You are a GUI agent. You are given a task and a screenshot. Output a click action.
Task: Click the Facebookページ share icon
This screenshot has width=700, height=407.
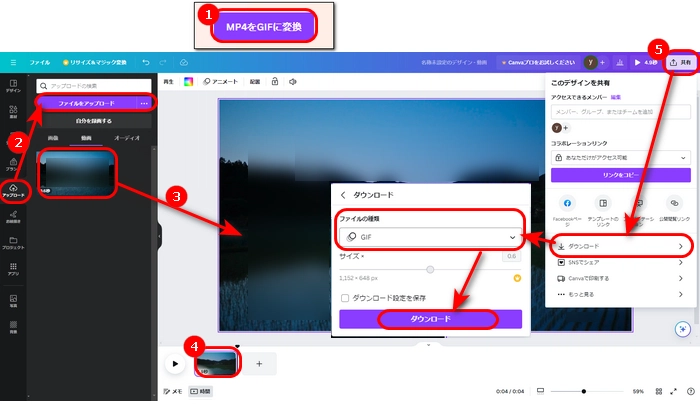coord(568,203)
